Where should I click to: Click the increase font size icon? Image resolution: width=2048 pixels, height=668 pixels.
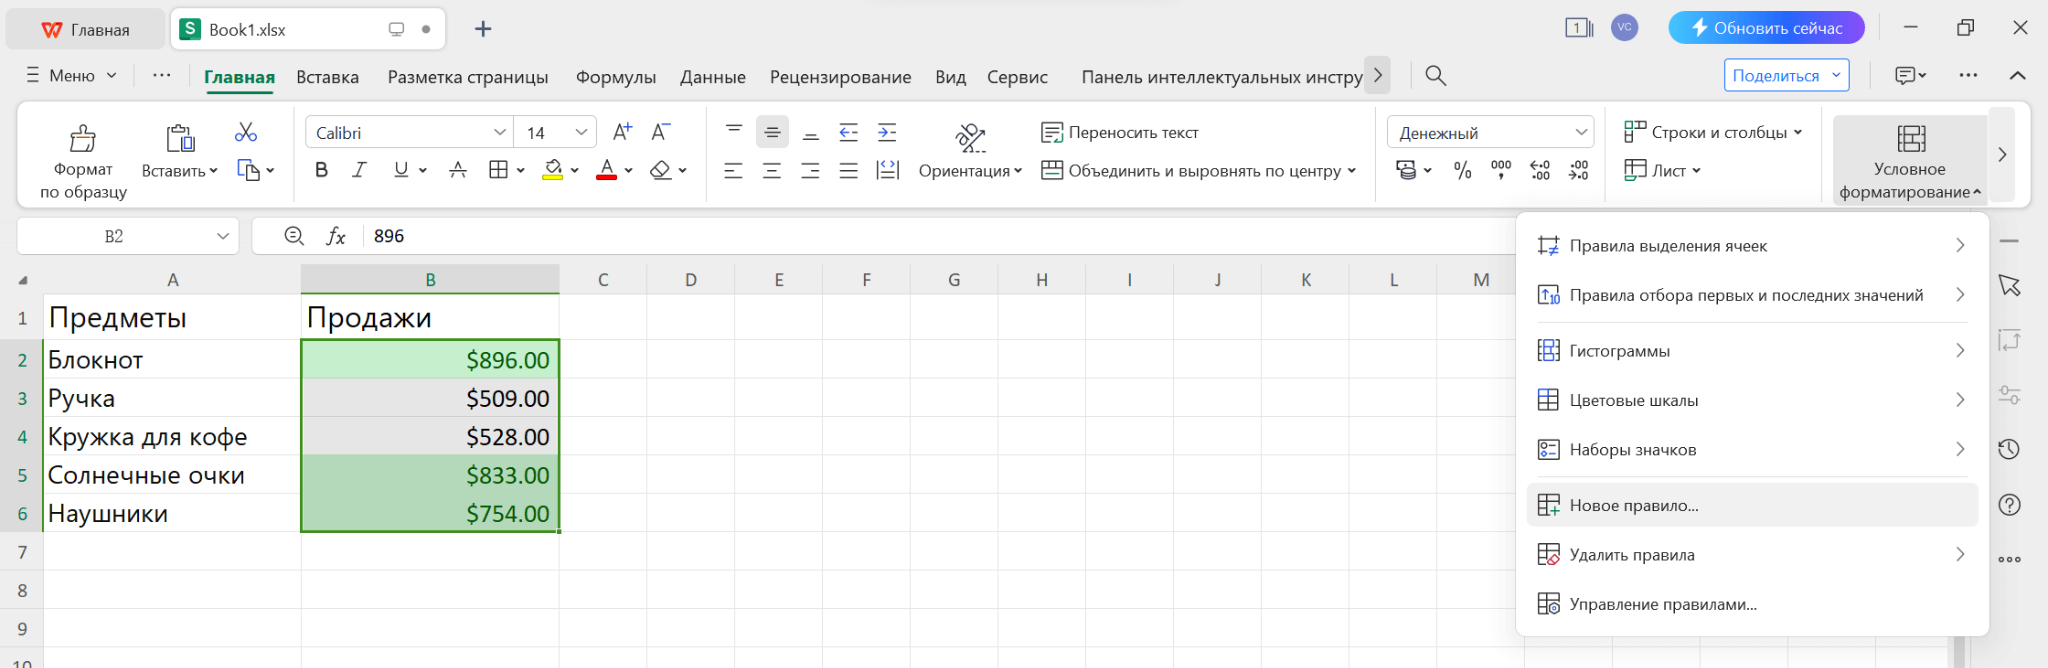click(x=622, y=132)
